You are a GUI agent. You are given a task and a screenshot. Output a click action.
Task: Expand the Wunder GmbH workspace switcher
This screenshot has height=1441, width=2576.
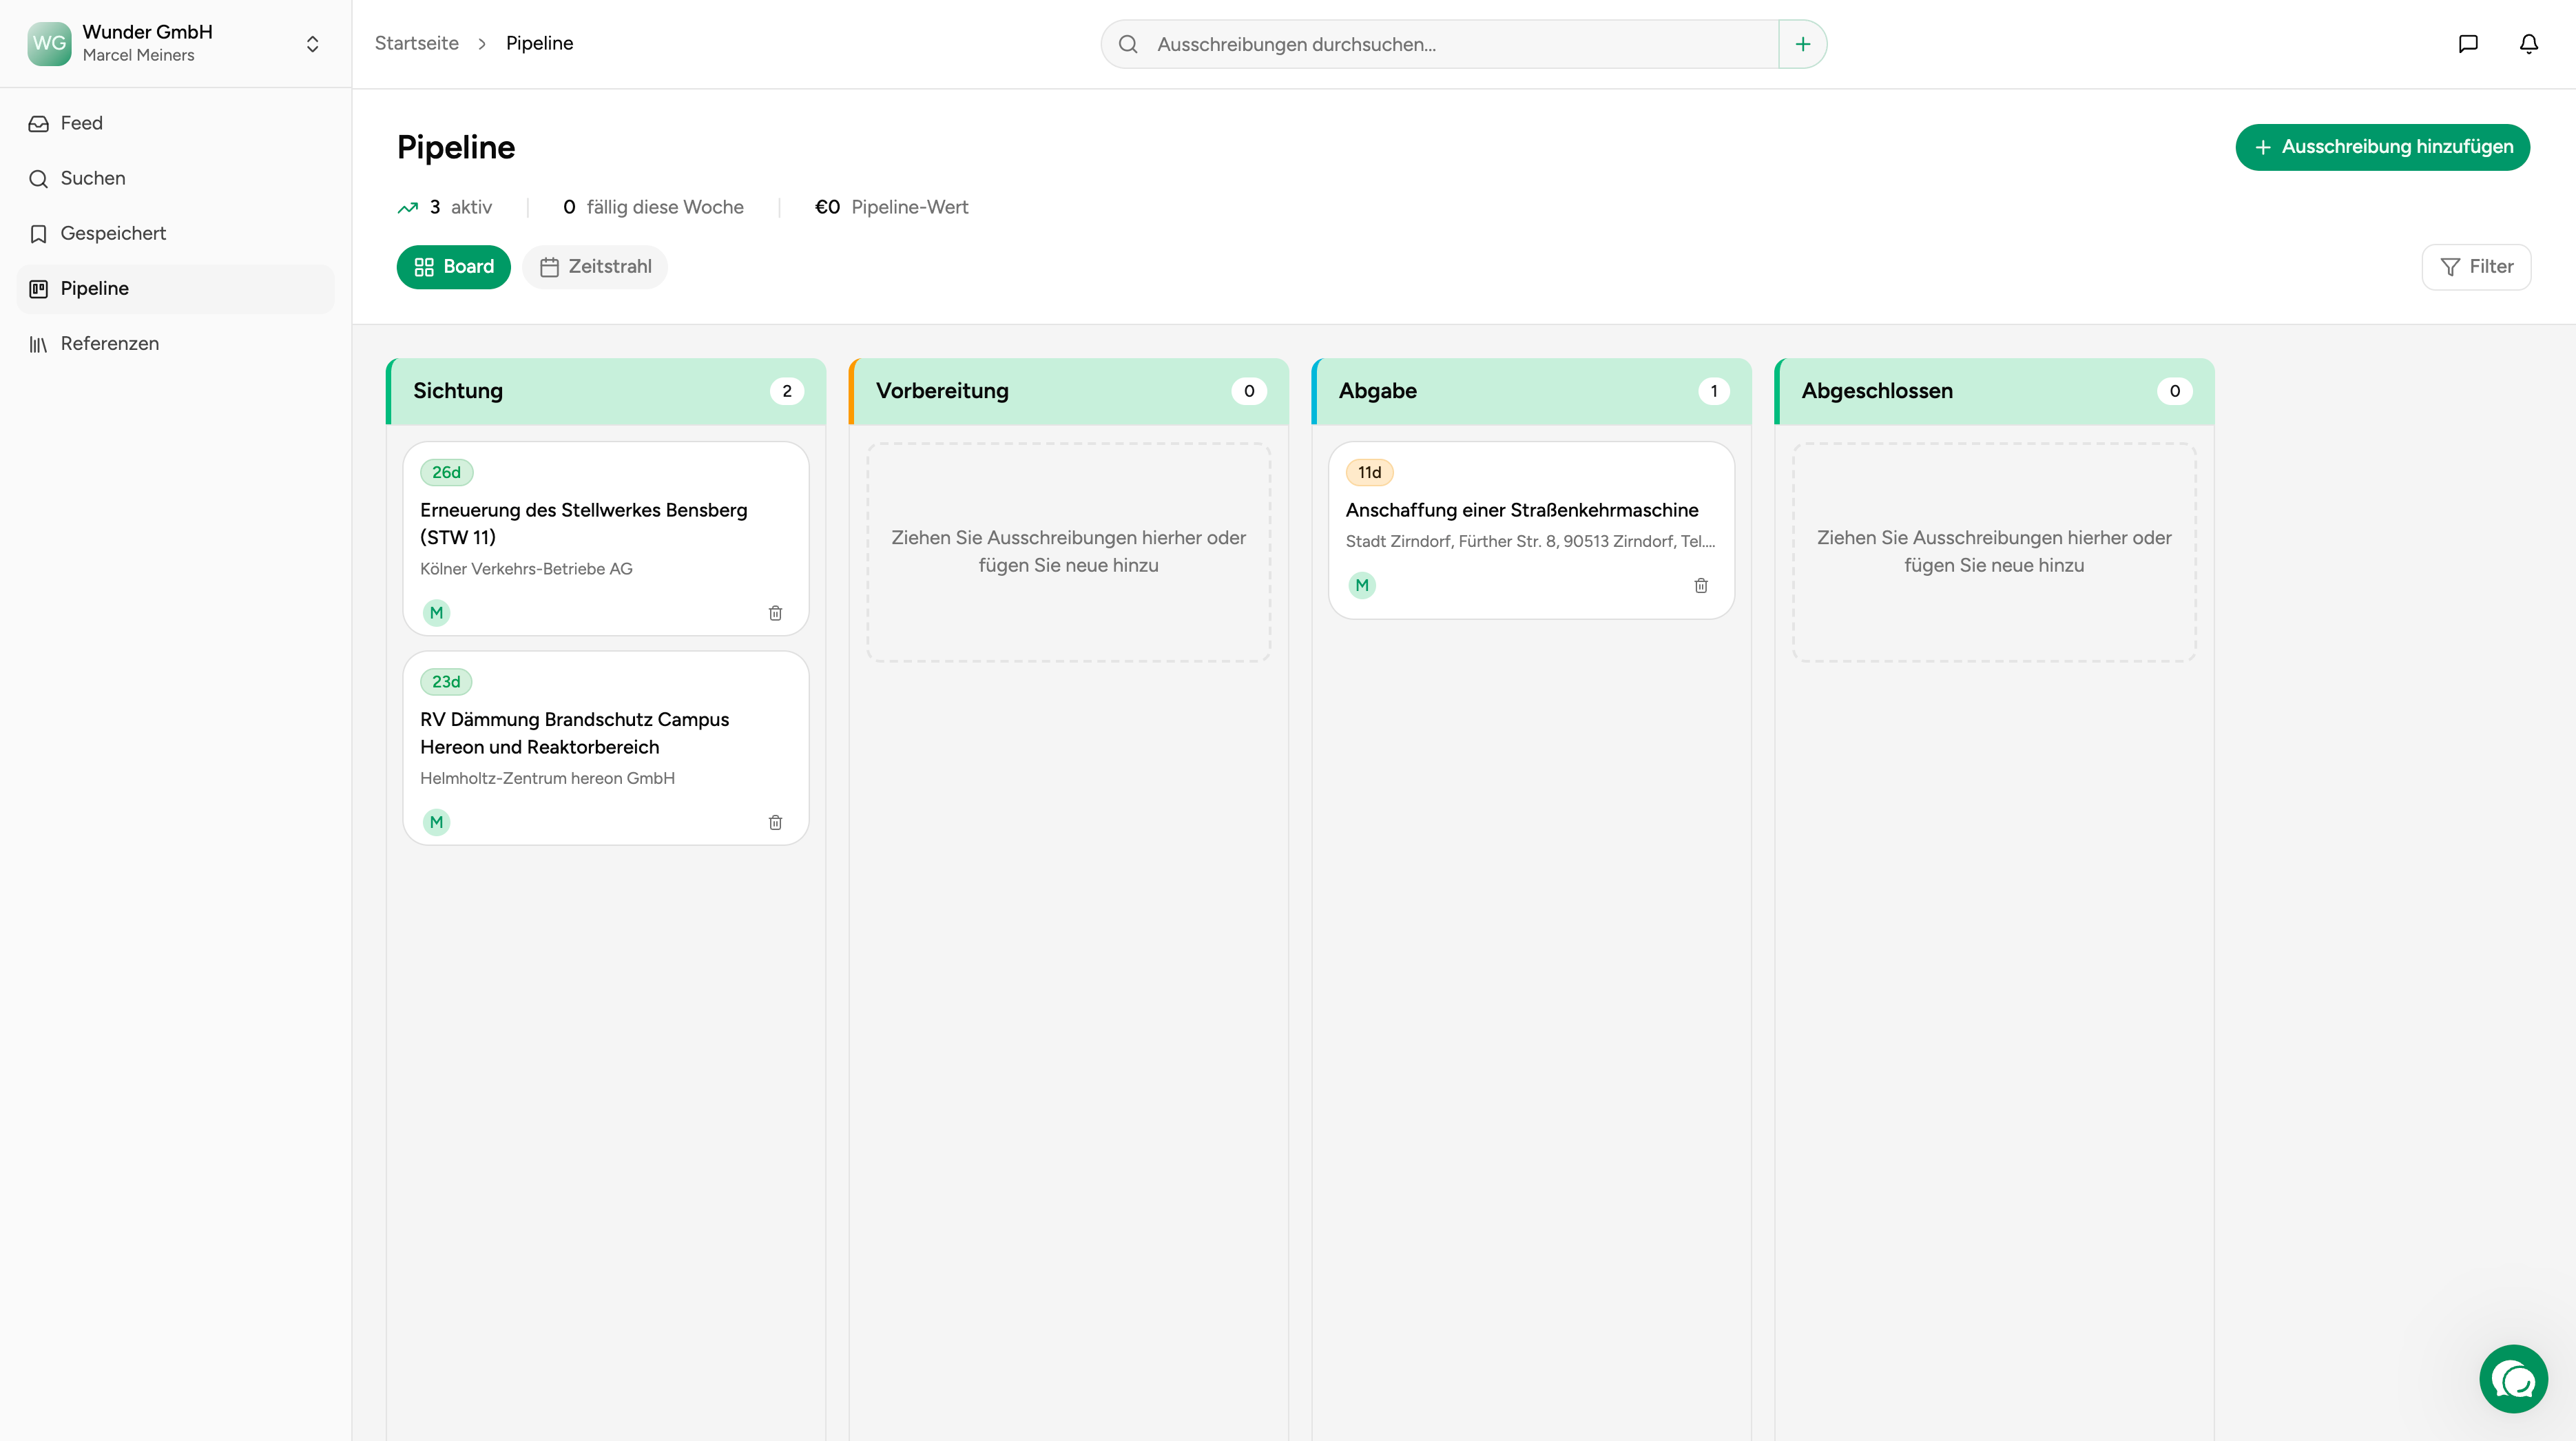[312, 44]
